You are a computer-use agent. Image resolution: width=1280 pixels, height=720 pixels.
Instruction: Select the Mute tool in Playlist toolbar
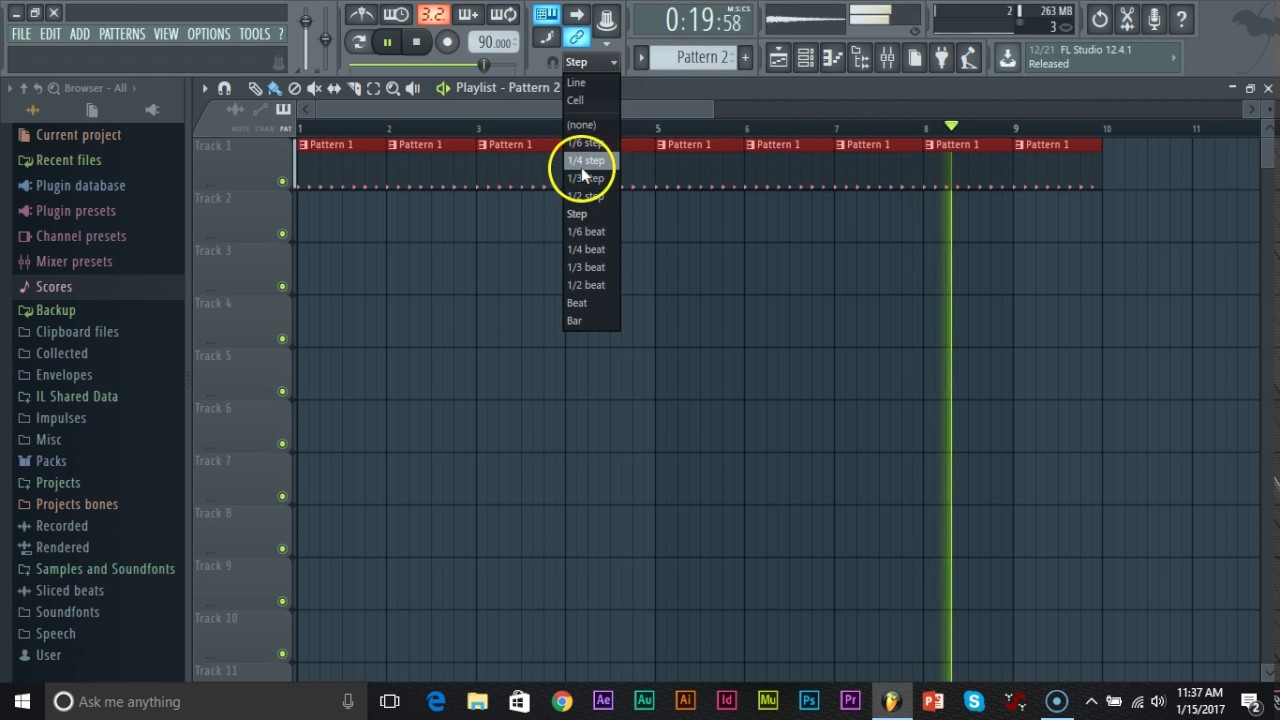[314, 88]
